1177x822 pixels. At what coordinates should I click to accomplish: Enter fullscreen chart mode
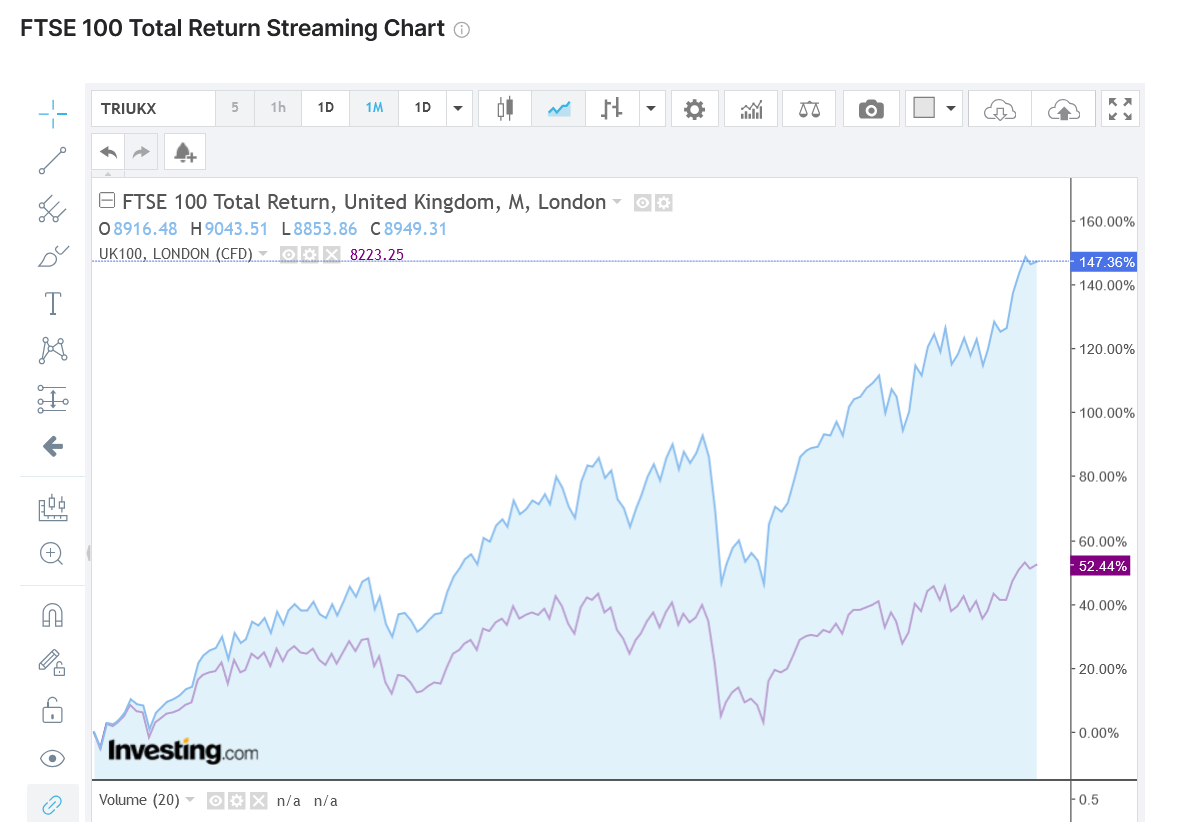click(x=1120, y=109)
